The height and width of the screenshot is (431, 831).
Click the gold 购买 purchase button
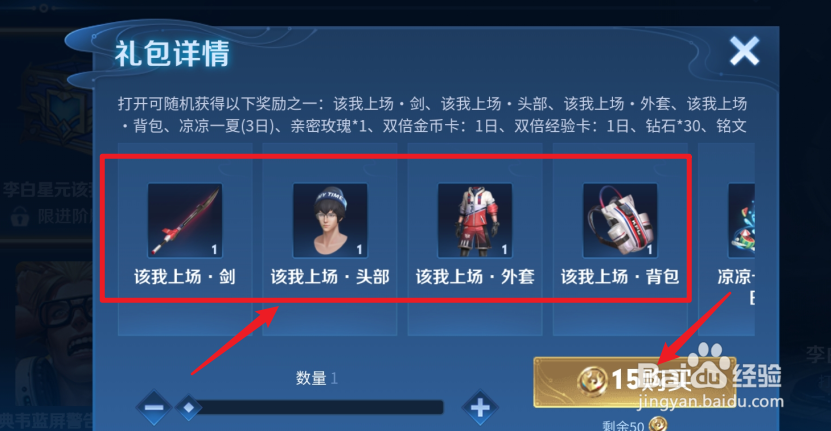[635, 382]
